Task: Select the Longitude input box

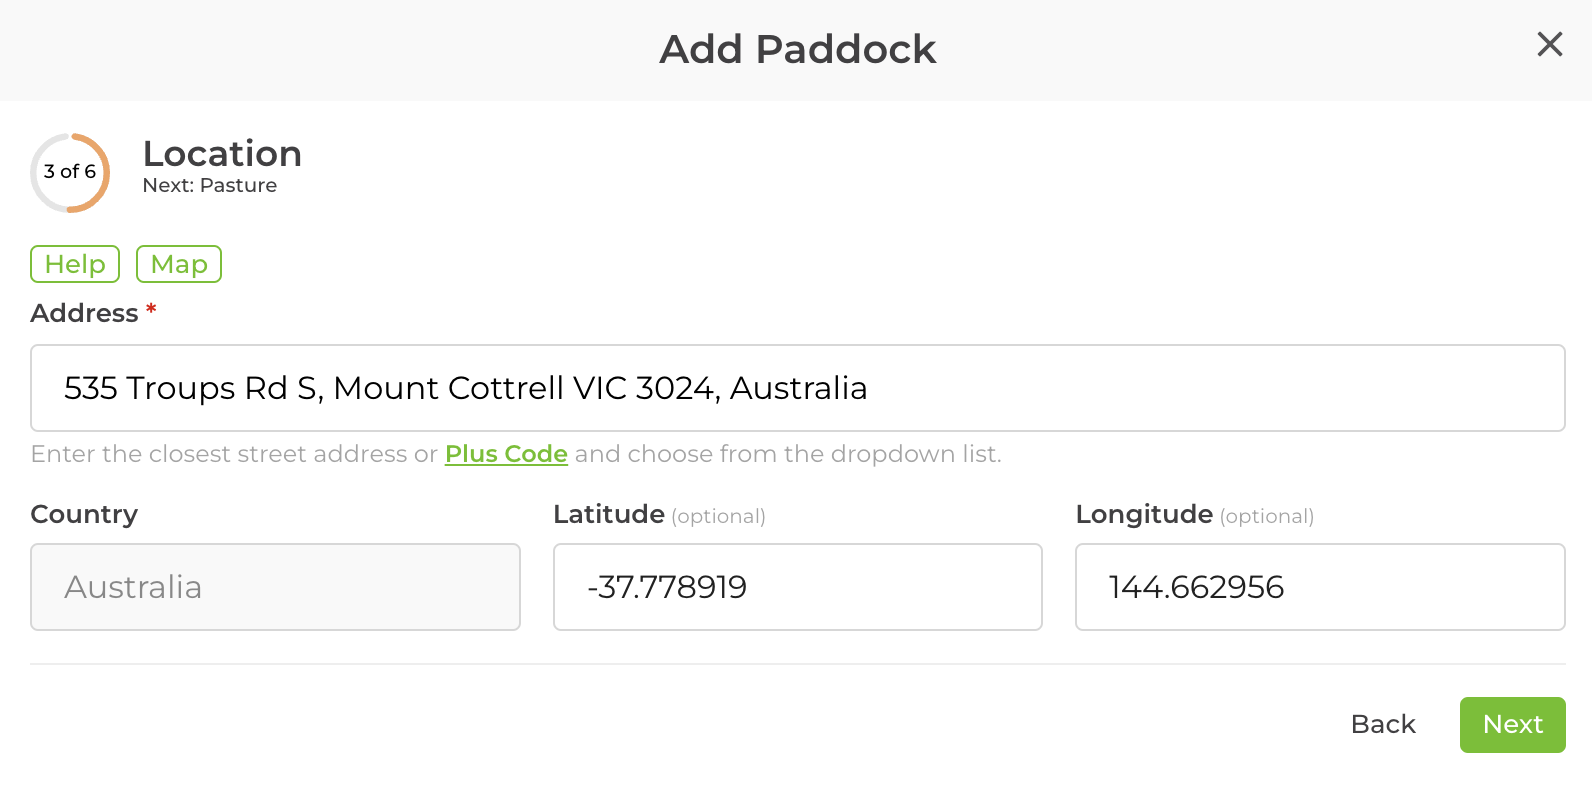Action: point(1319,587)
